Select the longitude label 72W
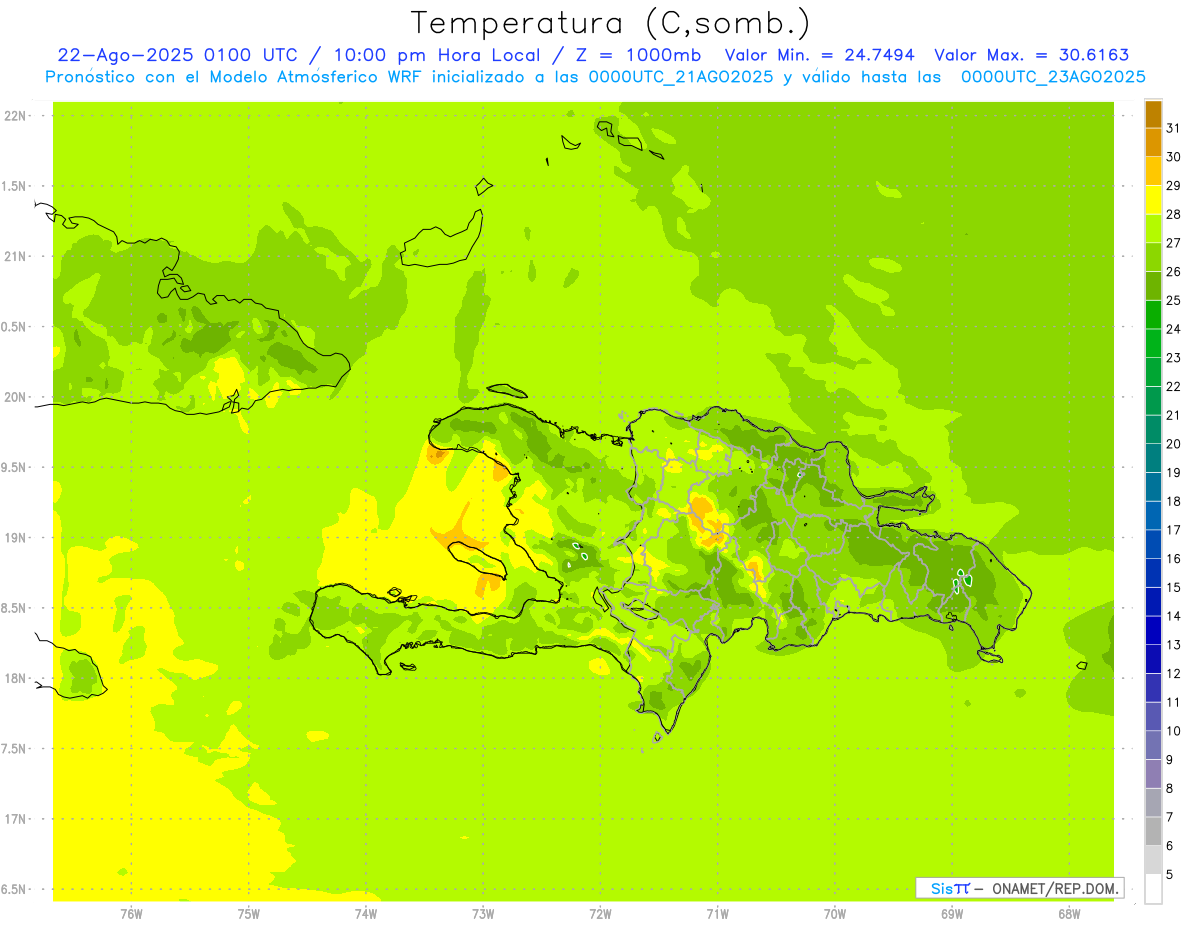The width and height of the screenshot is (1200, 927). (601, 913)
